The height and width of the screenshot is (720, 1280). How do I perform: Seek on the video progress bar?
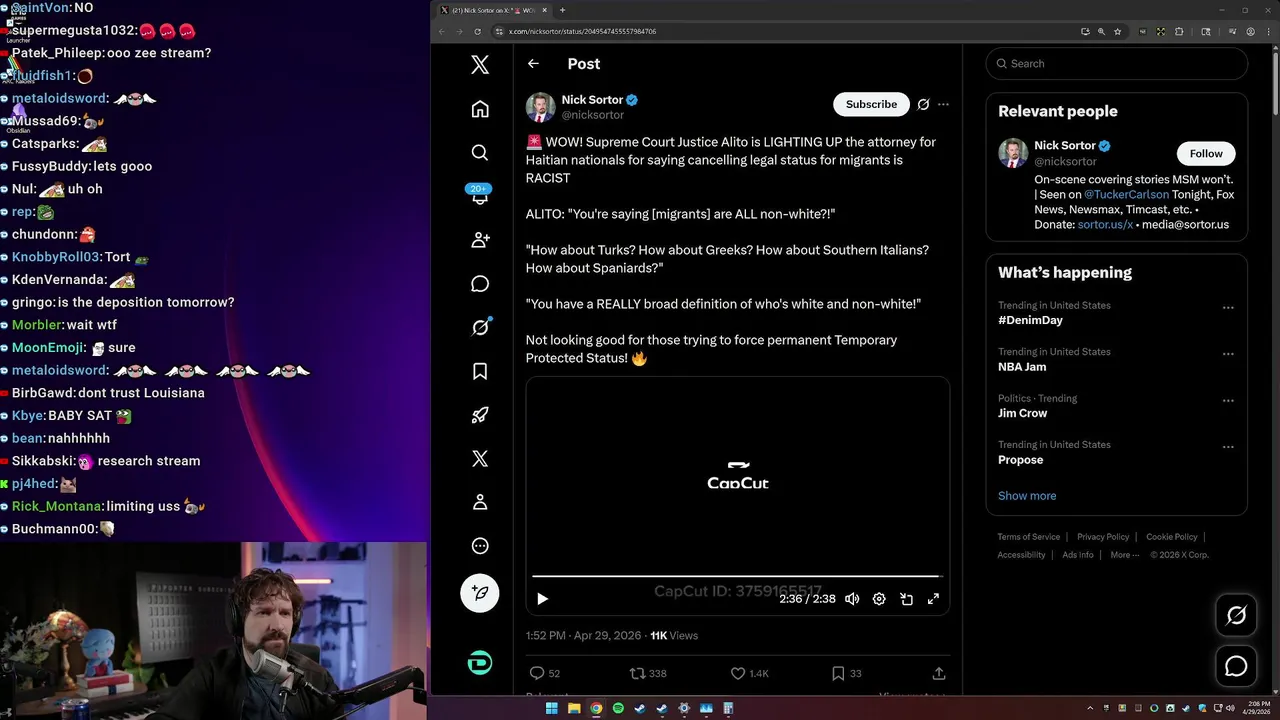click(736, 577)
